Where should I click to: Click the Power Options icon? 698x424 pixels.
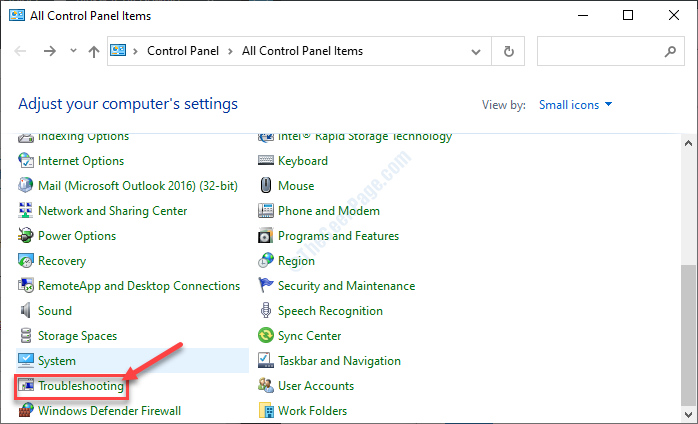25,235
